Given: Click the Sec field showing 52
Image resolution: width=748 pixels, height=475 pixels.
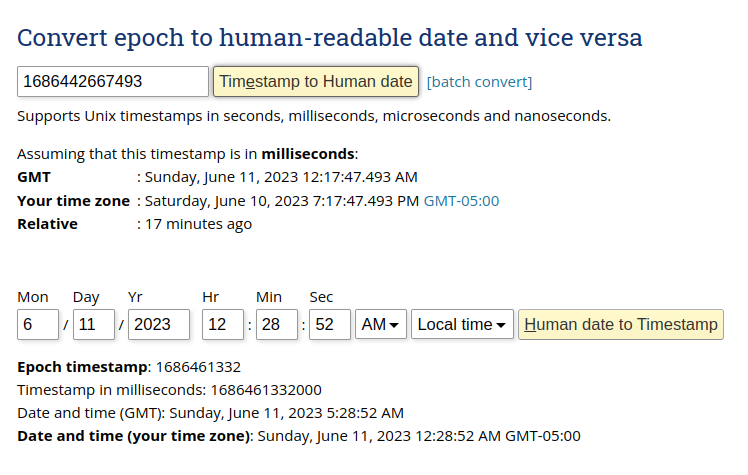Looking at the screenshot, I should pyautogui.click(x=330, y=324).
